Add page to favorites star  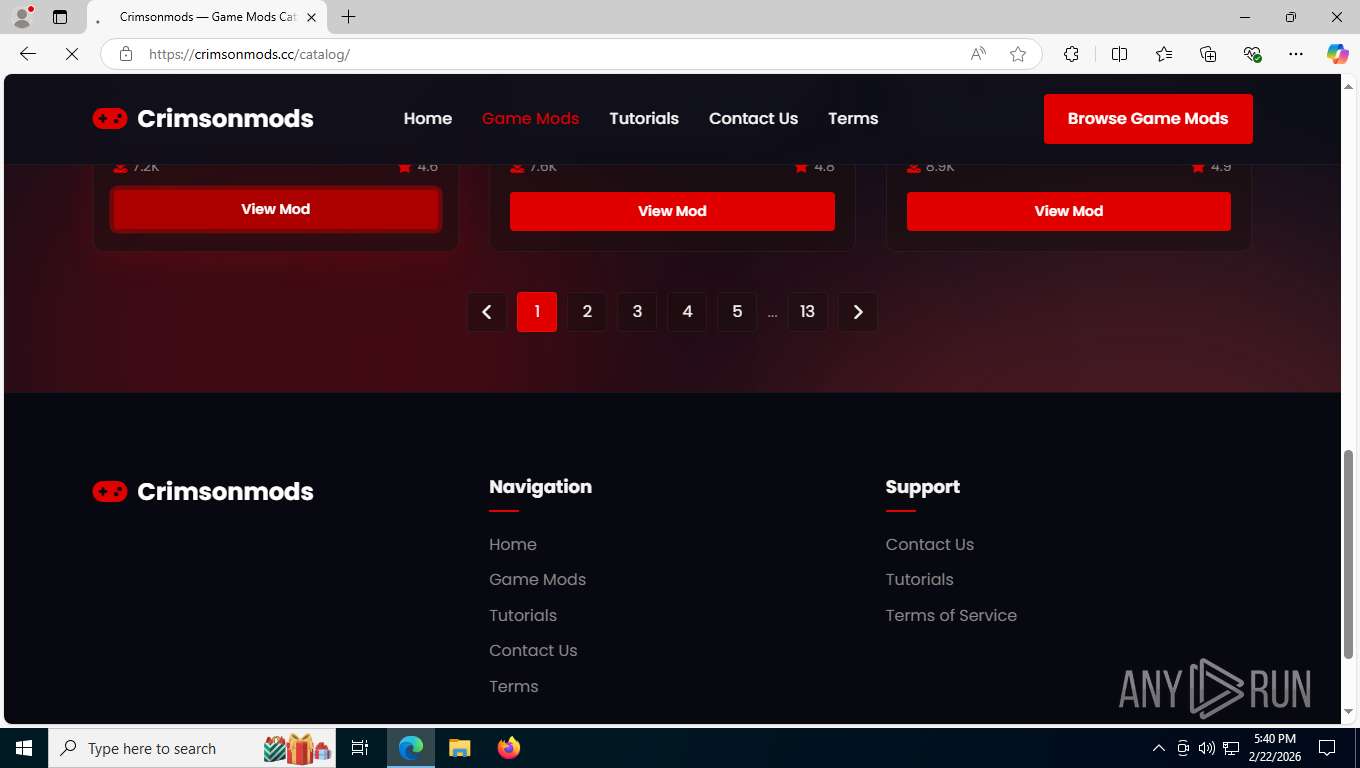pyautogui.click(x=1018, y=54)
